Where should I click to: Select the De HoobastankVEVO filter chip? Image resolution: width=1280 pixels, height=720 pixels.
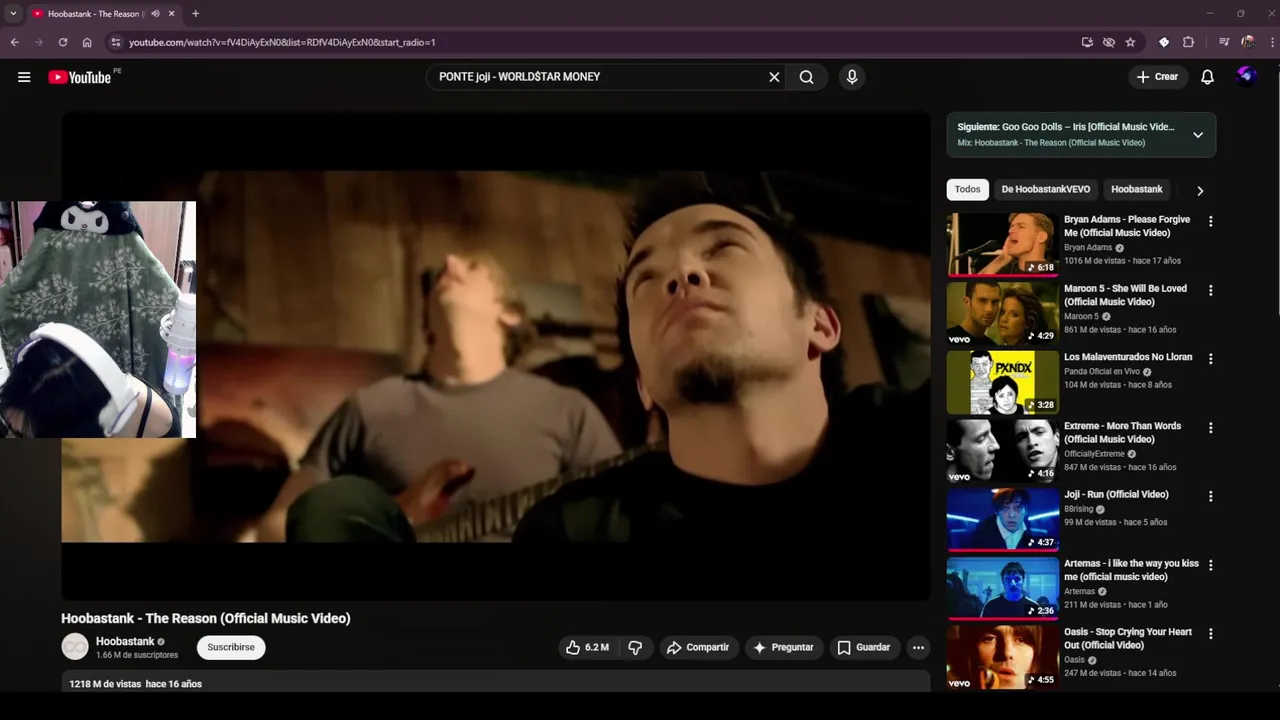(1046, 190)
